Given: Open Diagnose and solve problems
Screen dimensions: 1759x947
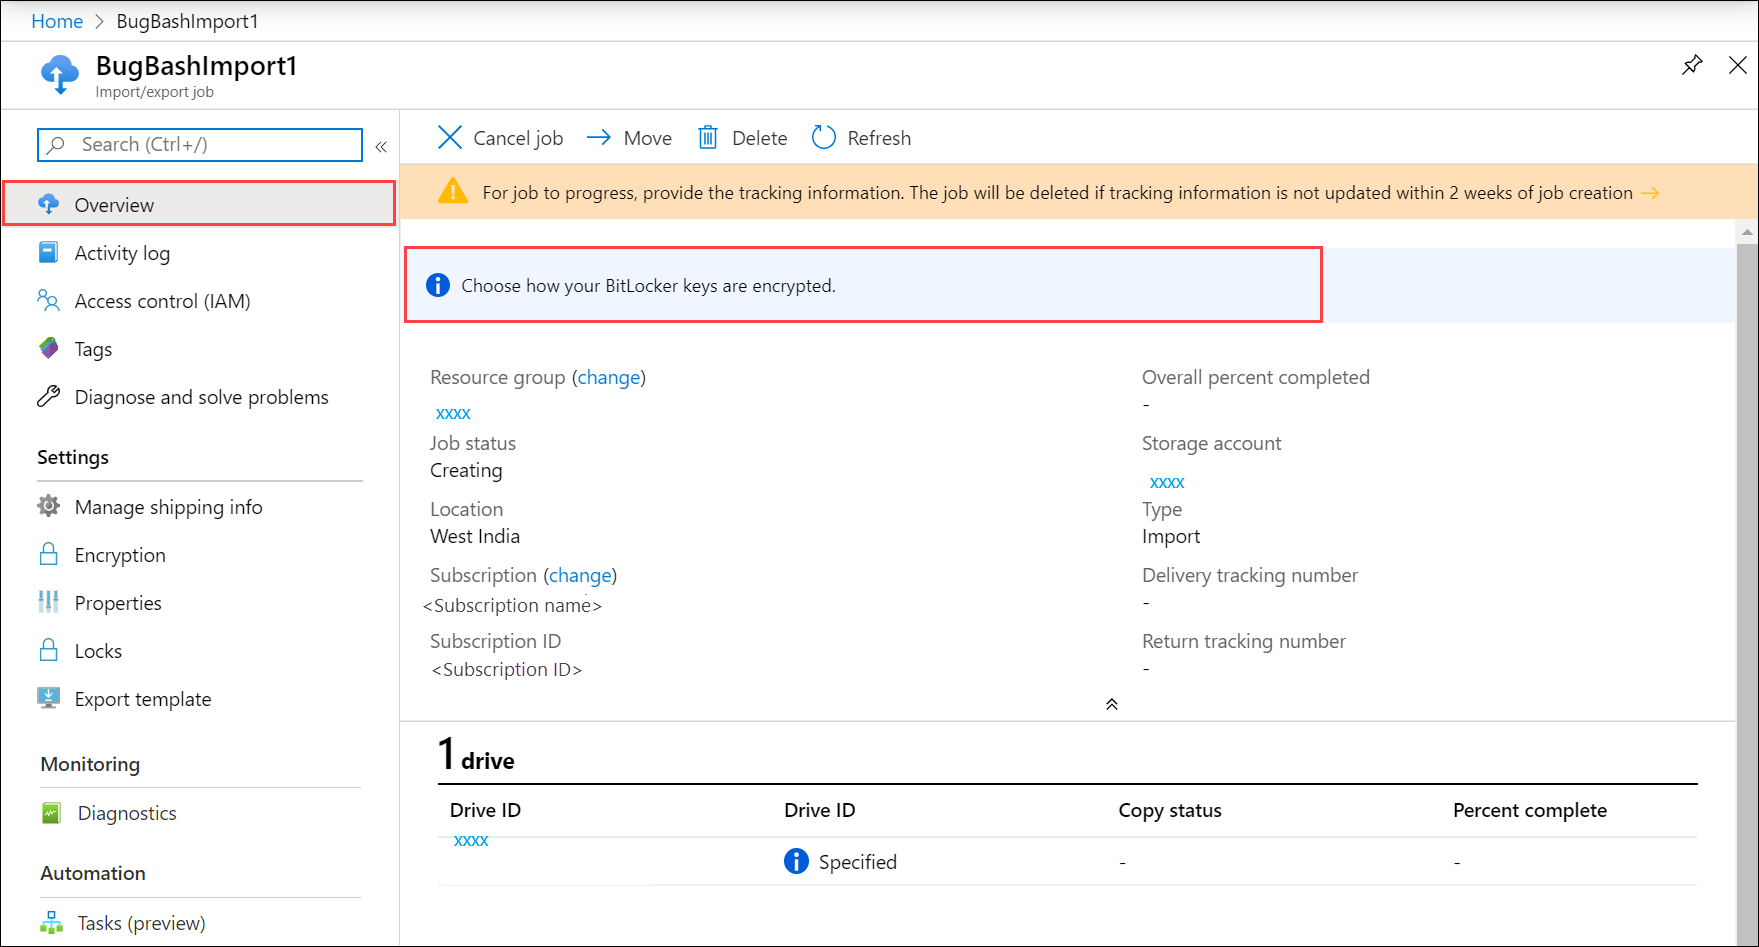Looking at the screenshot, I should coord(201,396).
